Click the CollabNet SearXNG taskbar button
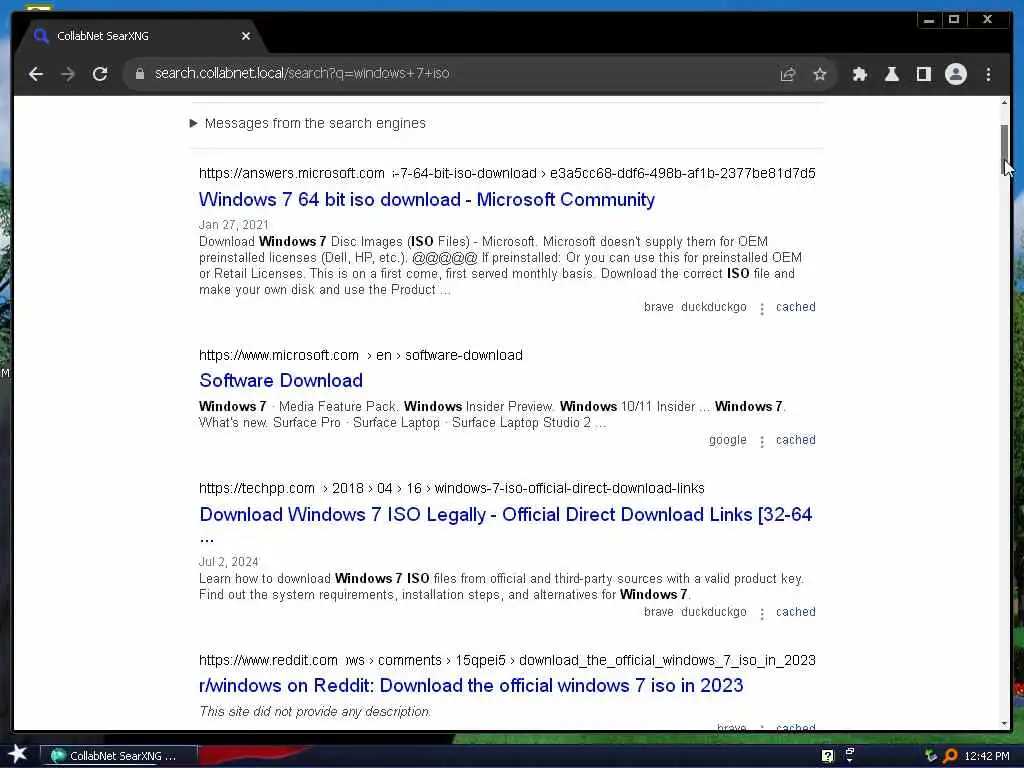This screenshot has height=768, width=1024. (x=119, y=756)
